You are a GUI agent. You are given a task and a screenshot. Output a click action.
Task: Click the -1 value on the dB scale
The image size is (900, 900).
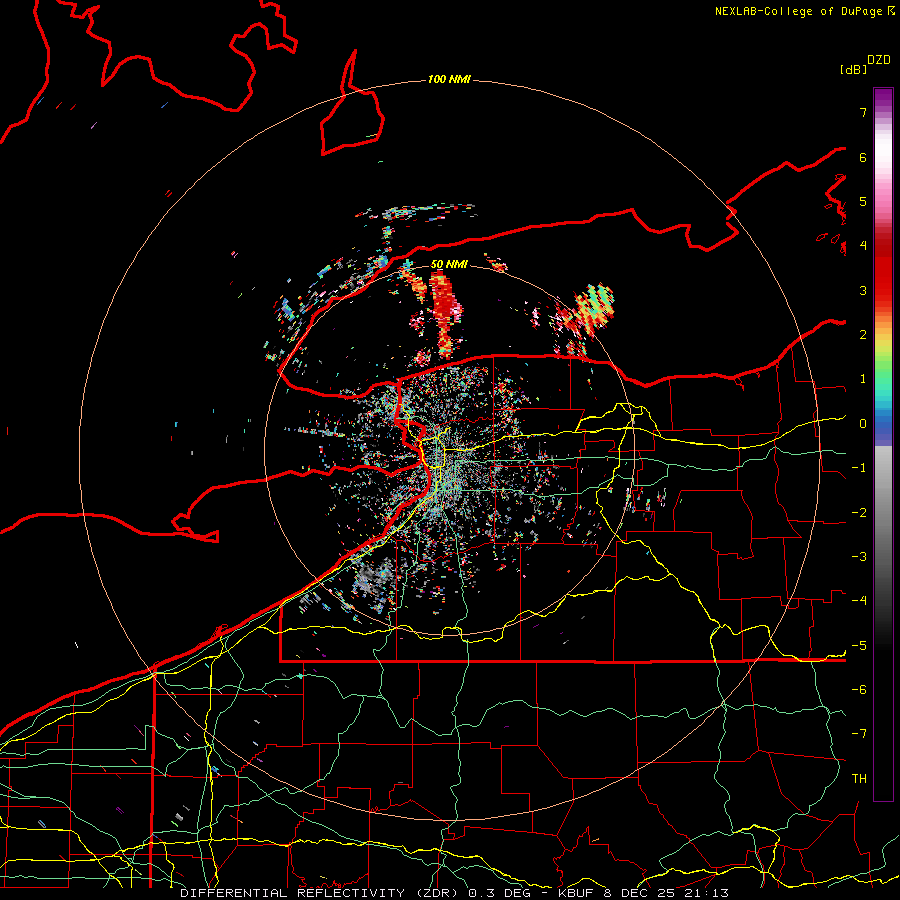859,468
